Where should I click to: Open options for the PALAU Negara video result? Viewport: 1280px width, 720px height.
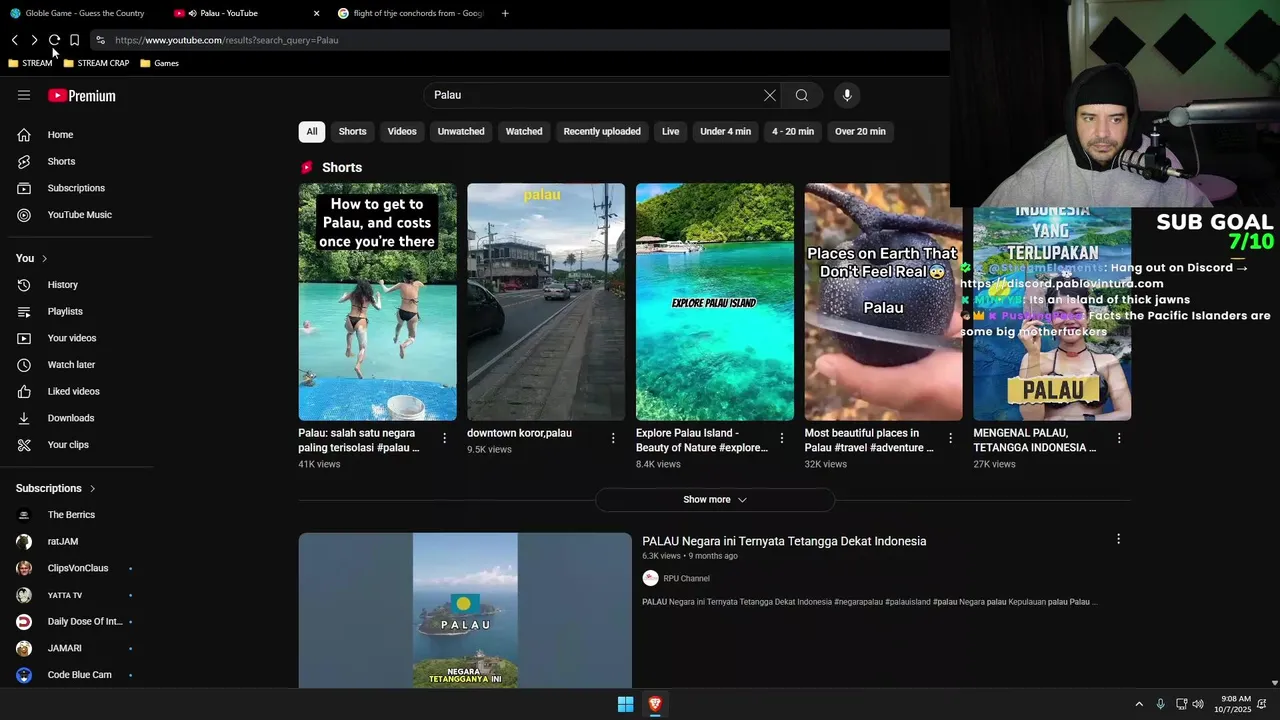pyautogui.click(x=1118, y=539)
